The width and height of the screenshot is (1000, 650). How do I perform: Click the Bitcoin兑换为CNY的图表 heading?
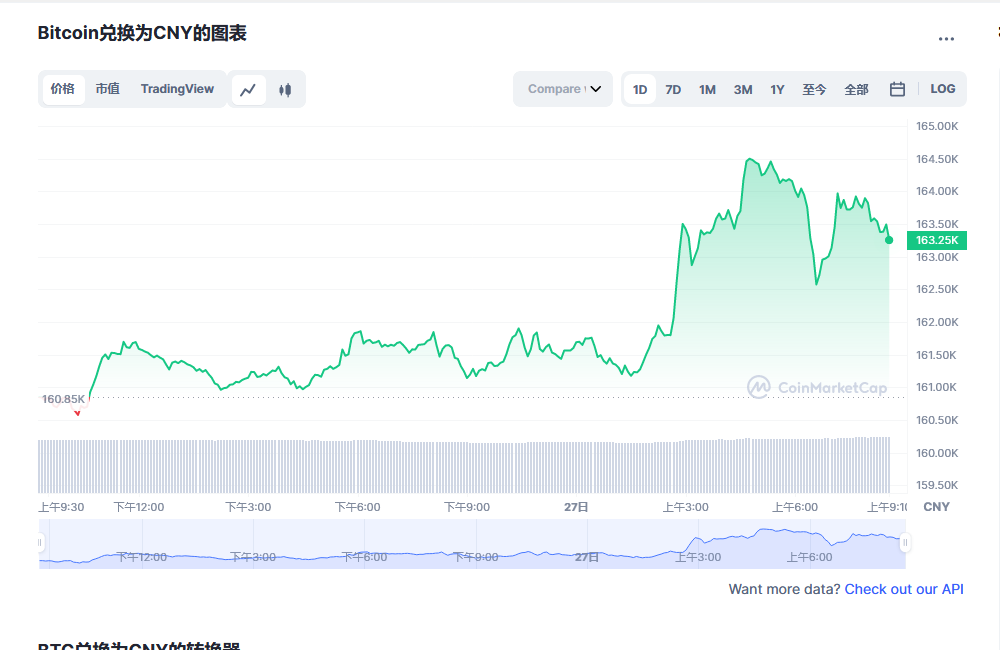tap(142, 33)
